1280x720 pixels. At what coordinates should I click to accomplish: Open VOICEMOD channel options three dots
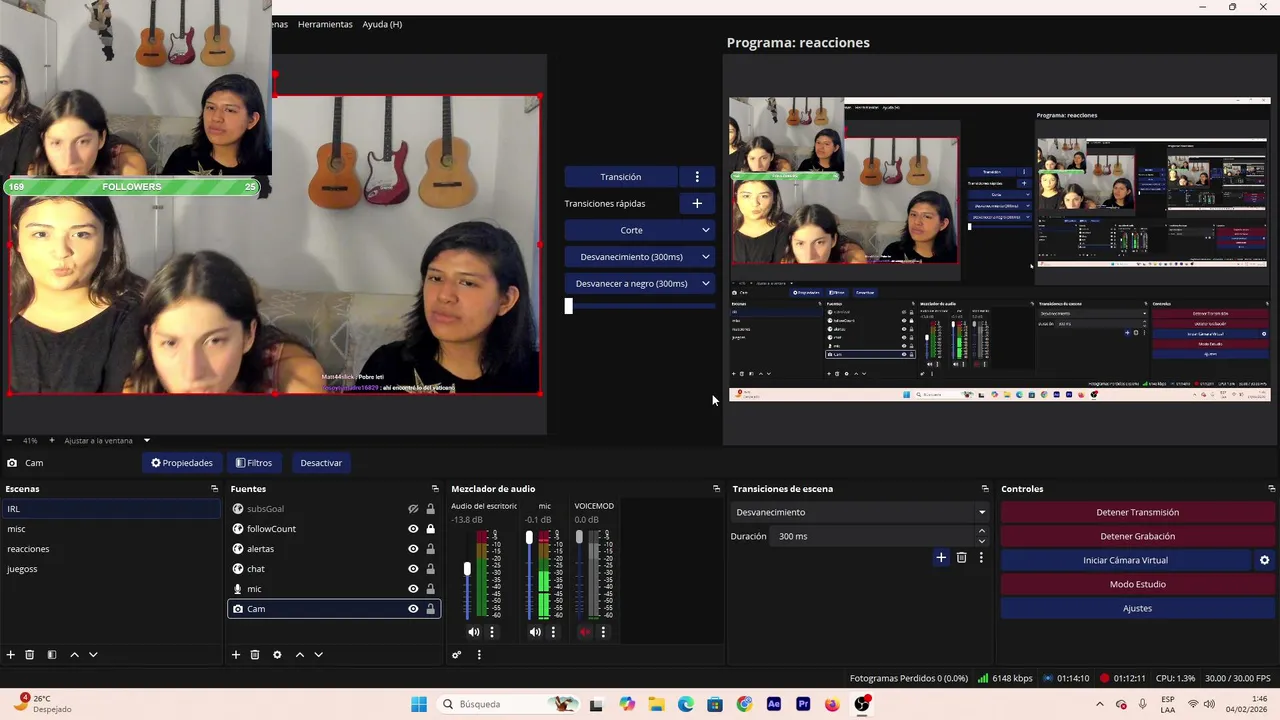[603, 632]
